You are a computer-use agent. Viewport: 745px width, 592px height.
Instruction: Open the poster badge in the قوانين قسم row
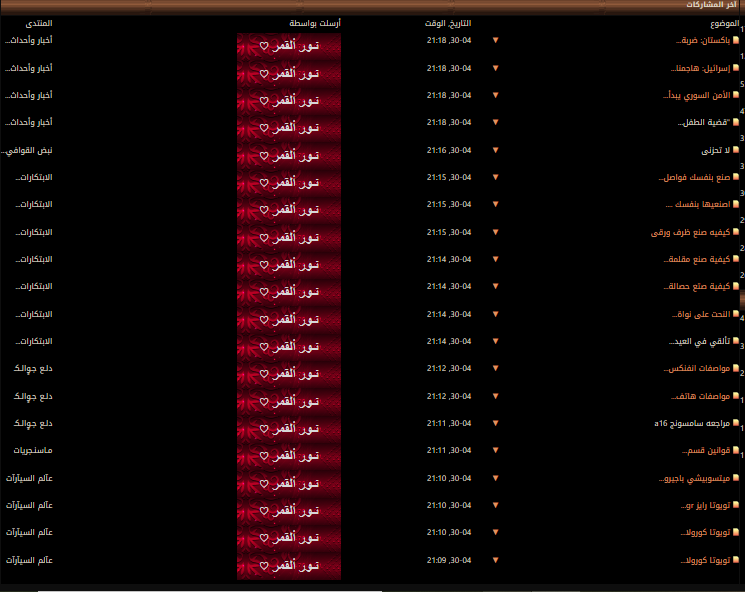coord(289,456)
